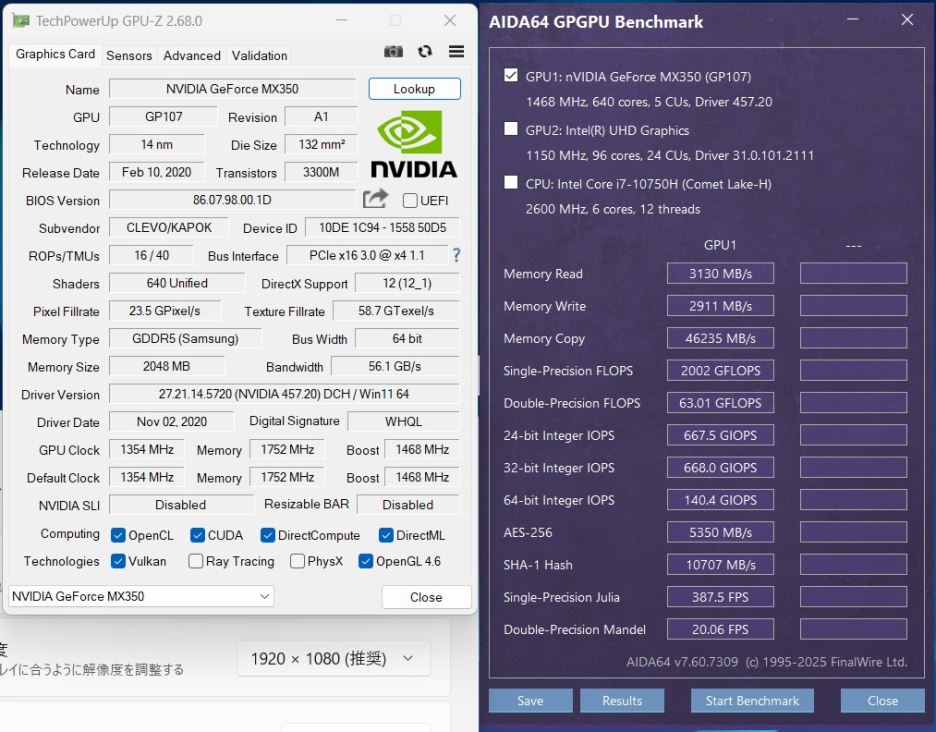The height and width of the screenshot is (732, 936).
Task: Close the AIDA64 window with title bar X
Action: pos(907,20)
